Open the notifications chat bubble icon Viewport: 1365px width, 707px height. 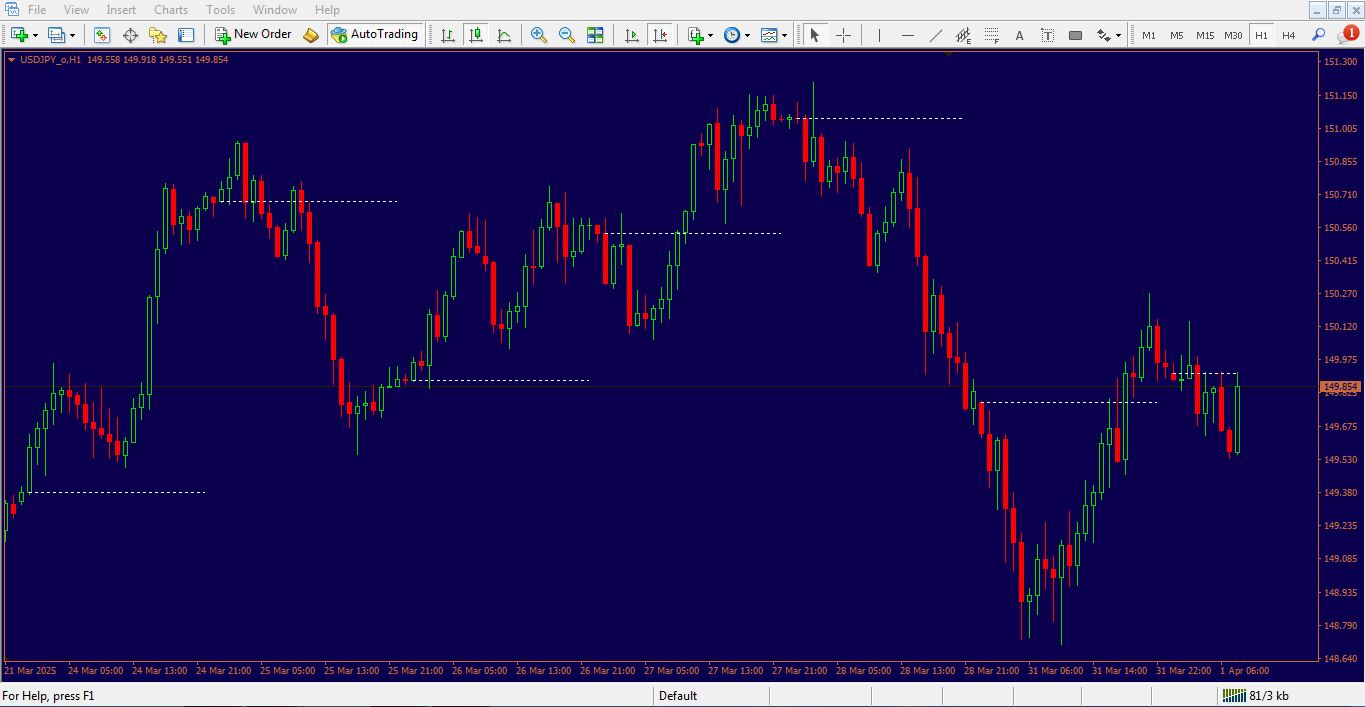1348,35
